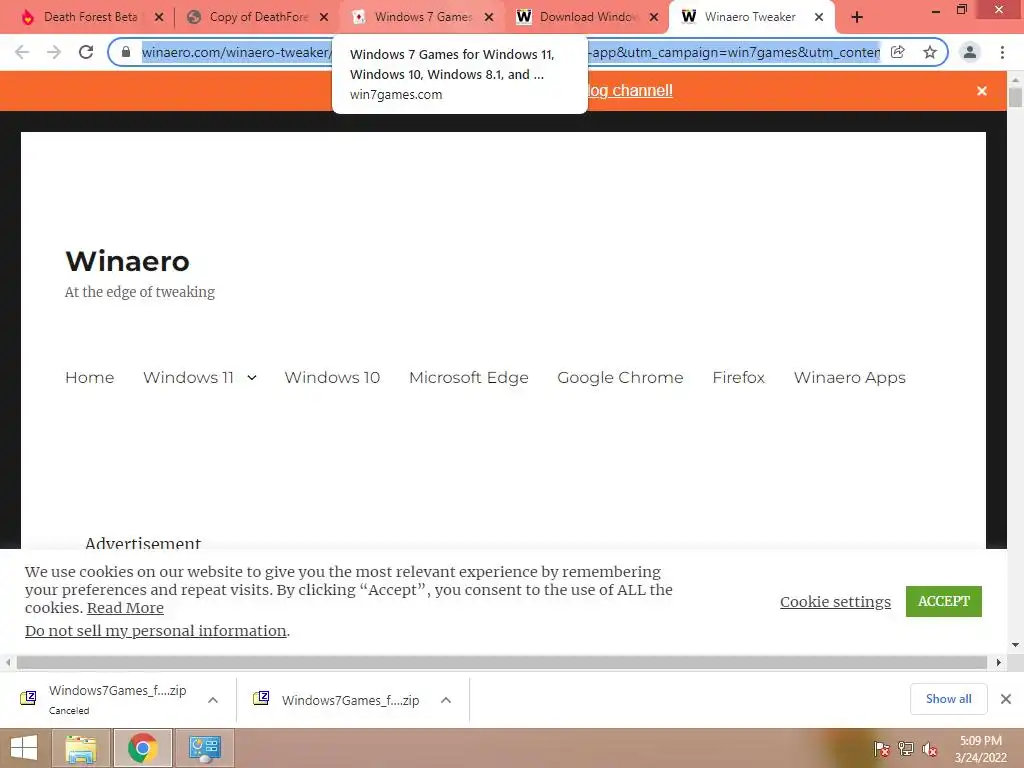Click the horizontal scrollbar right arrow
The height and width of the screenshot is (768, 1024).
pos(999,662)
